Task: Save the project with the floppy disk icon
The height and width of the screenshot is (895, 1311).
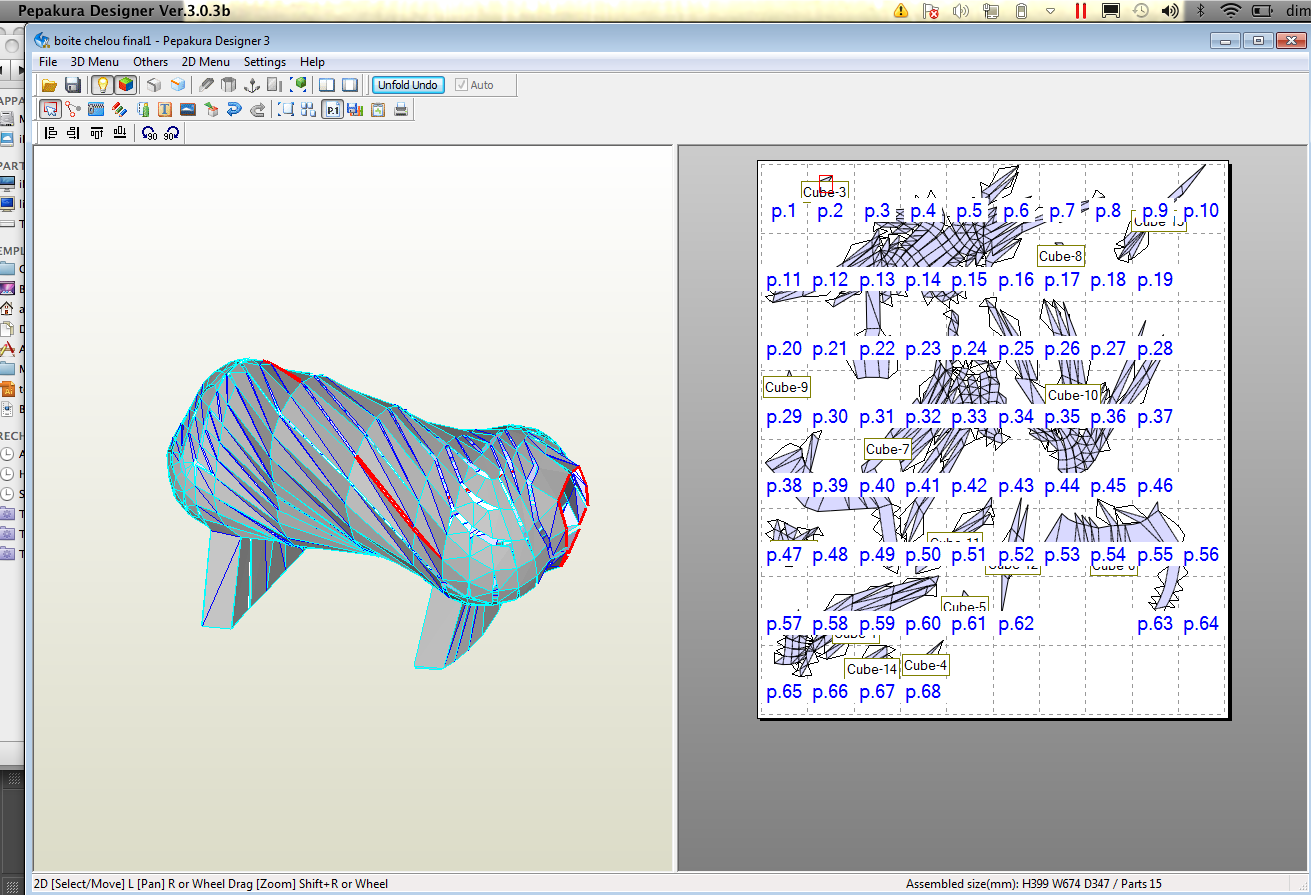Action: pyautogui.click(x=72, y=85)
